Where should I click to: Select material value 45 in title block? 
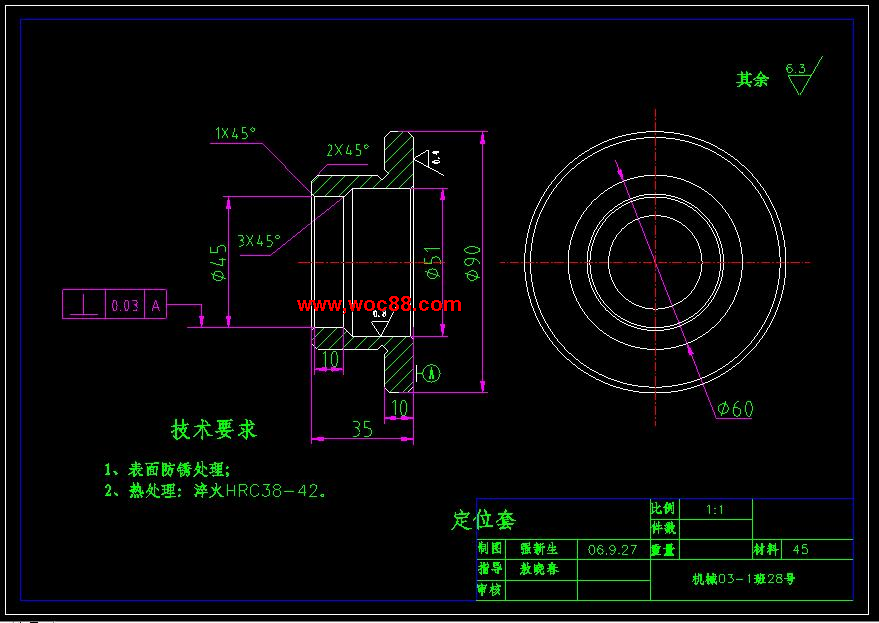(x=801, y=550)
